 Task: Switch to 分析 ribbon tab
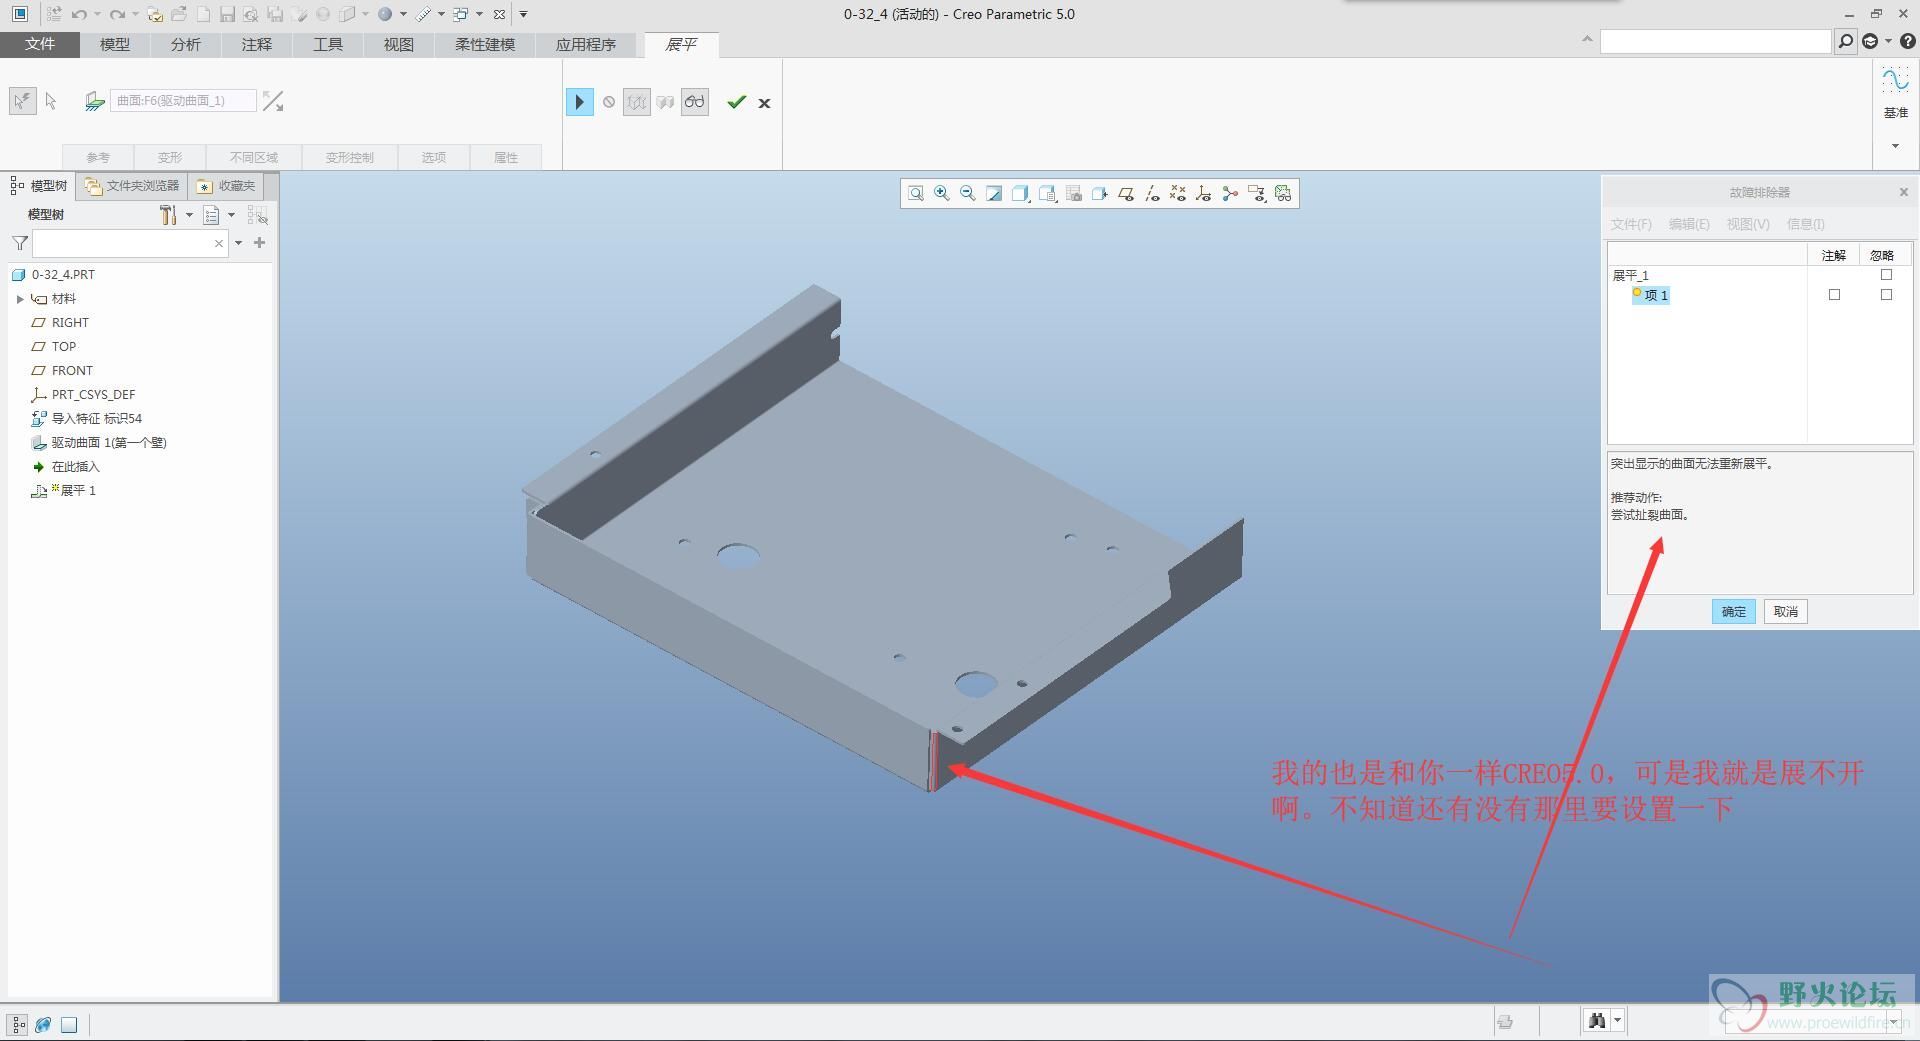(x=186, y=44)
